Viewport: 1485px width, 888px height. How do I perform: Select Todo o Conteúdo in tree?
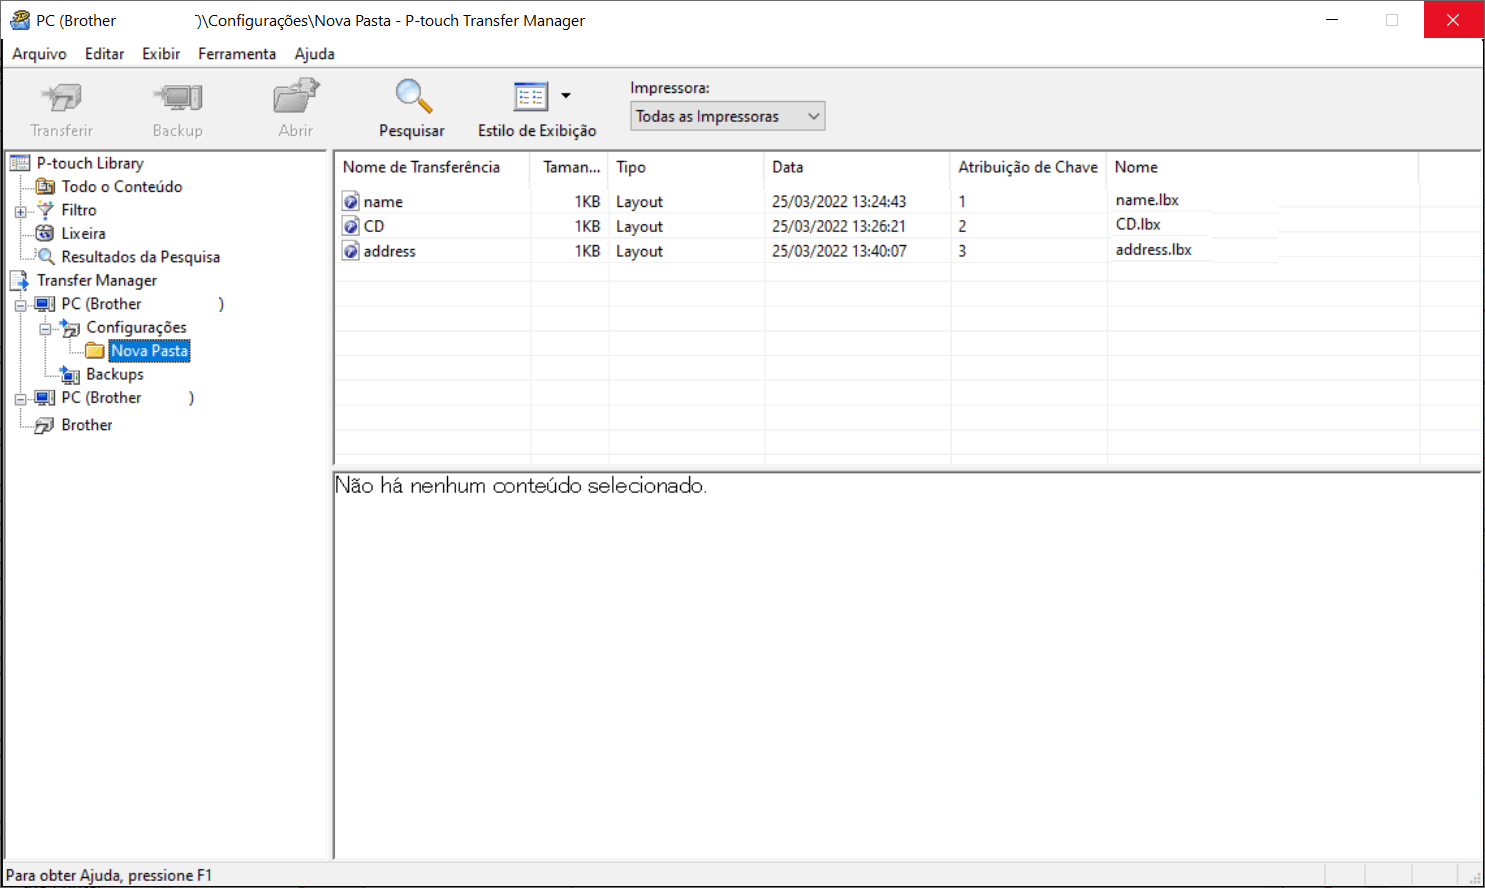tap(122, 187)
